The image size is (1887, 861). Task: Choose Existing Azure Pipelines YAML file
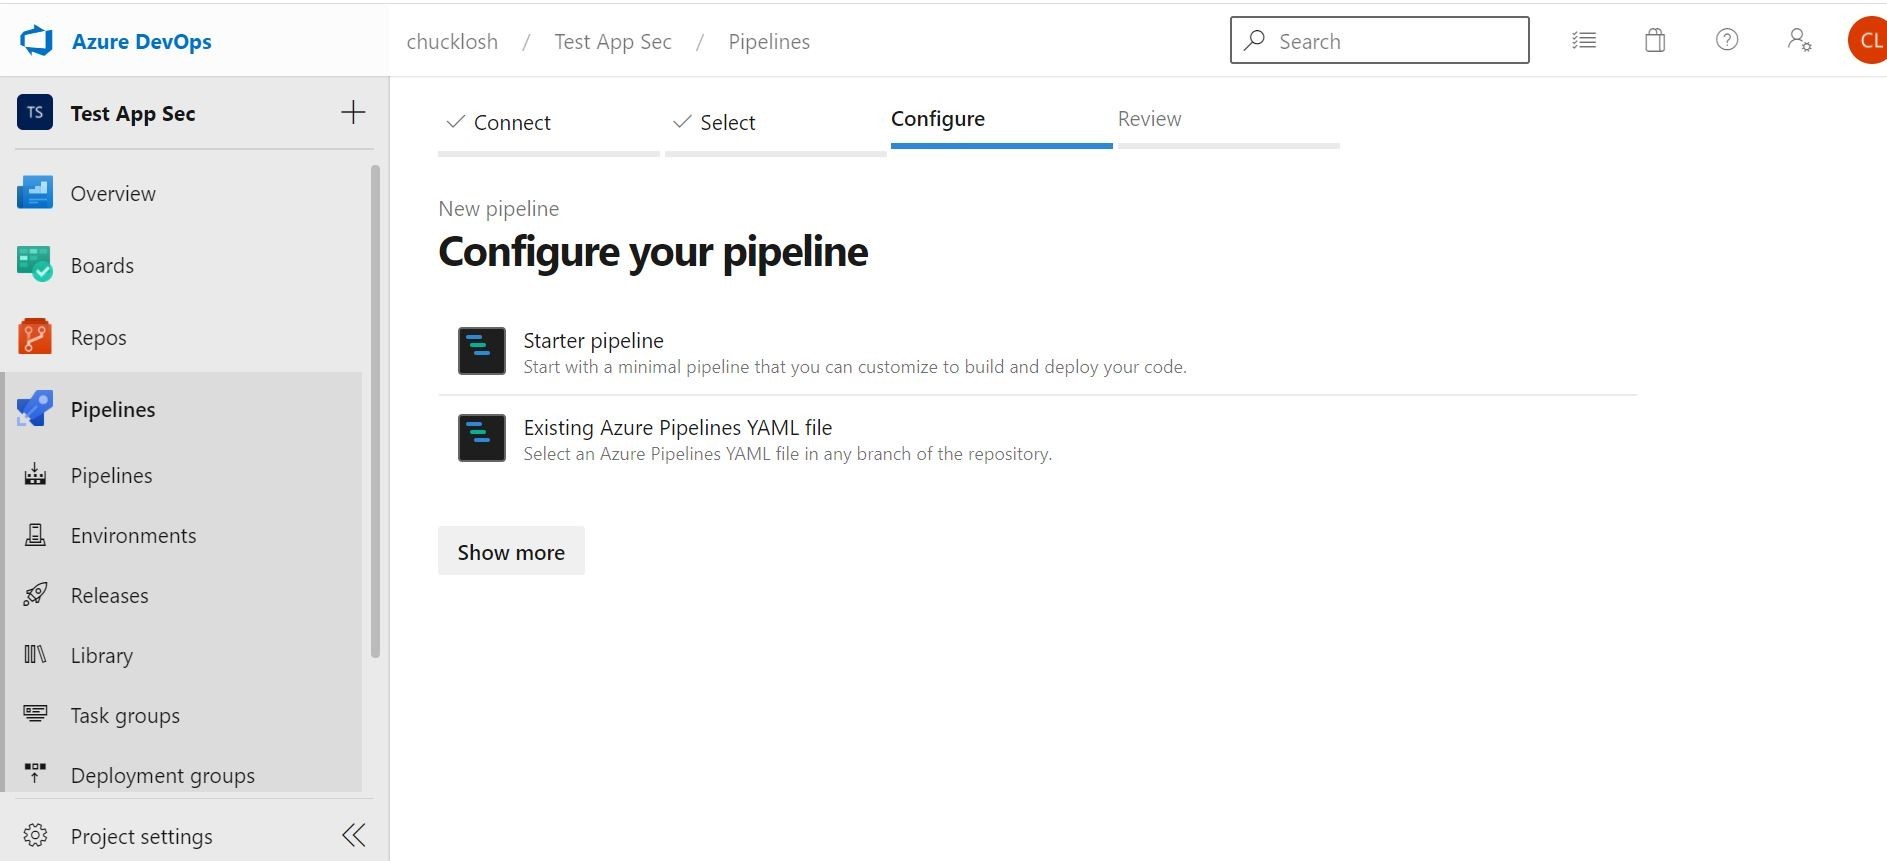coord(1037,439)
